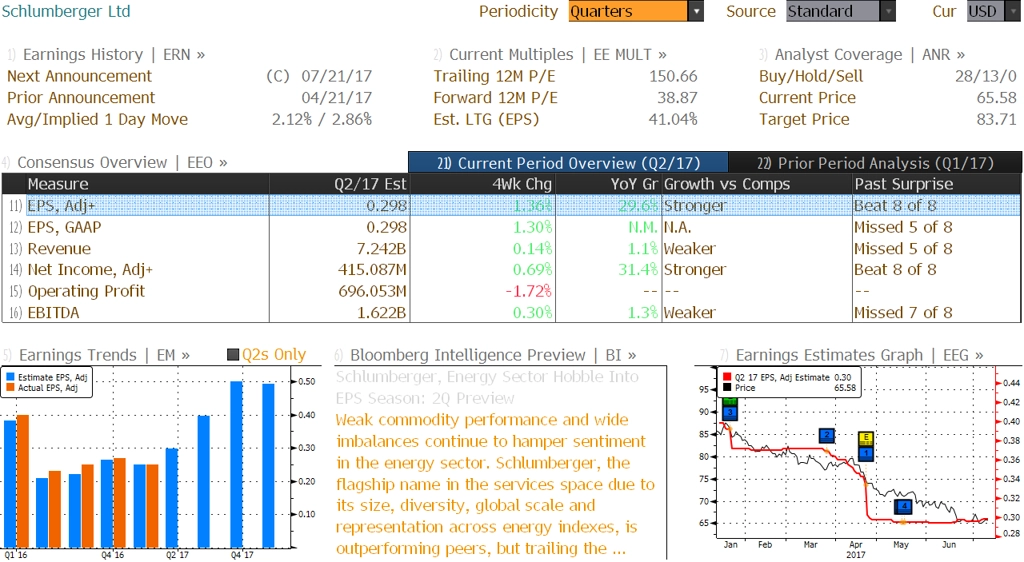Select the Revenue measure row
1024x562 pixels.
(511, 249)
